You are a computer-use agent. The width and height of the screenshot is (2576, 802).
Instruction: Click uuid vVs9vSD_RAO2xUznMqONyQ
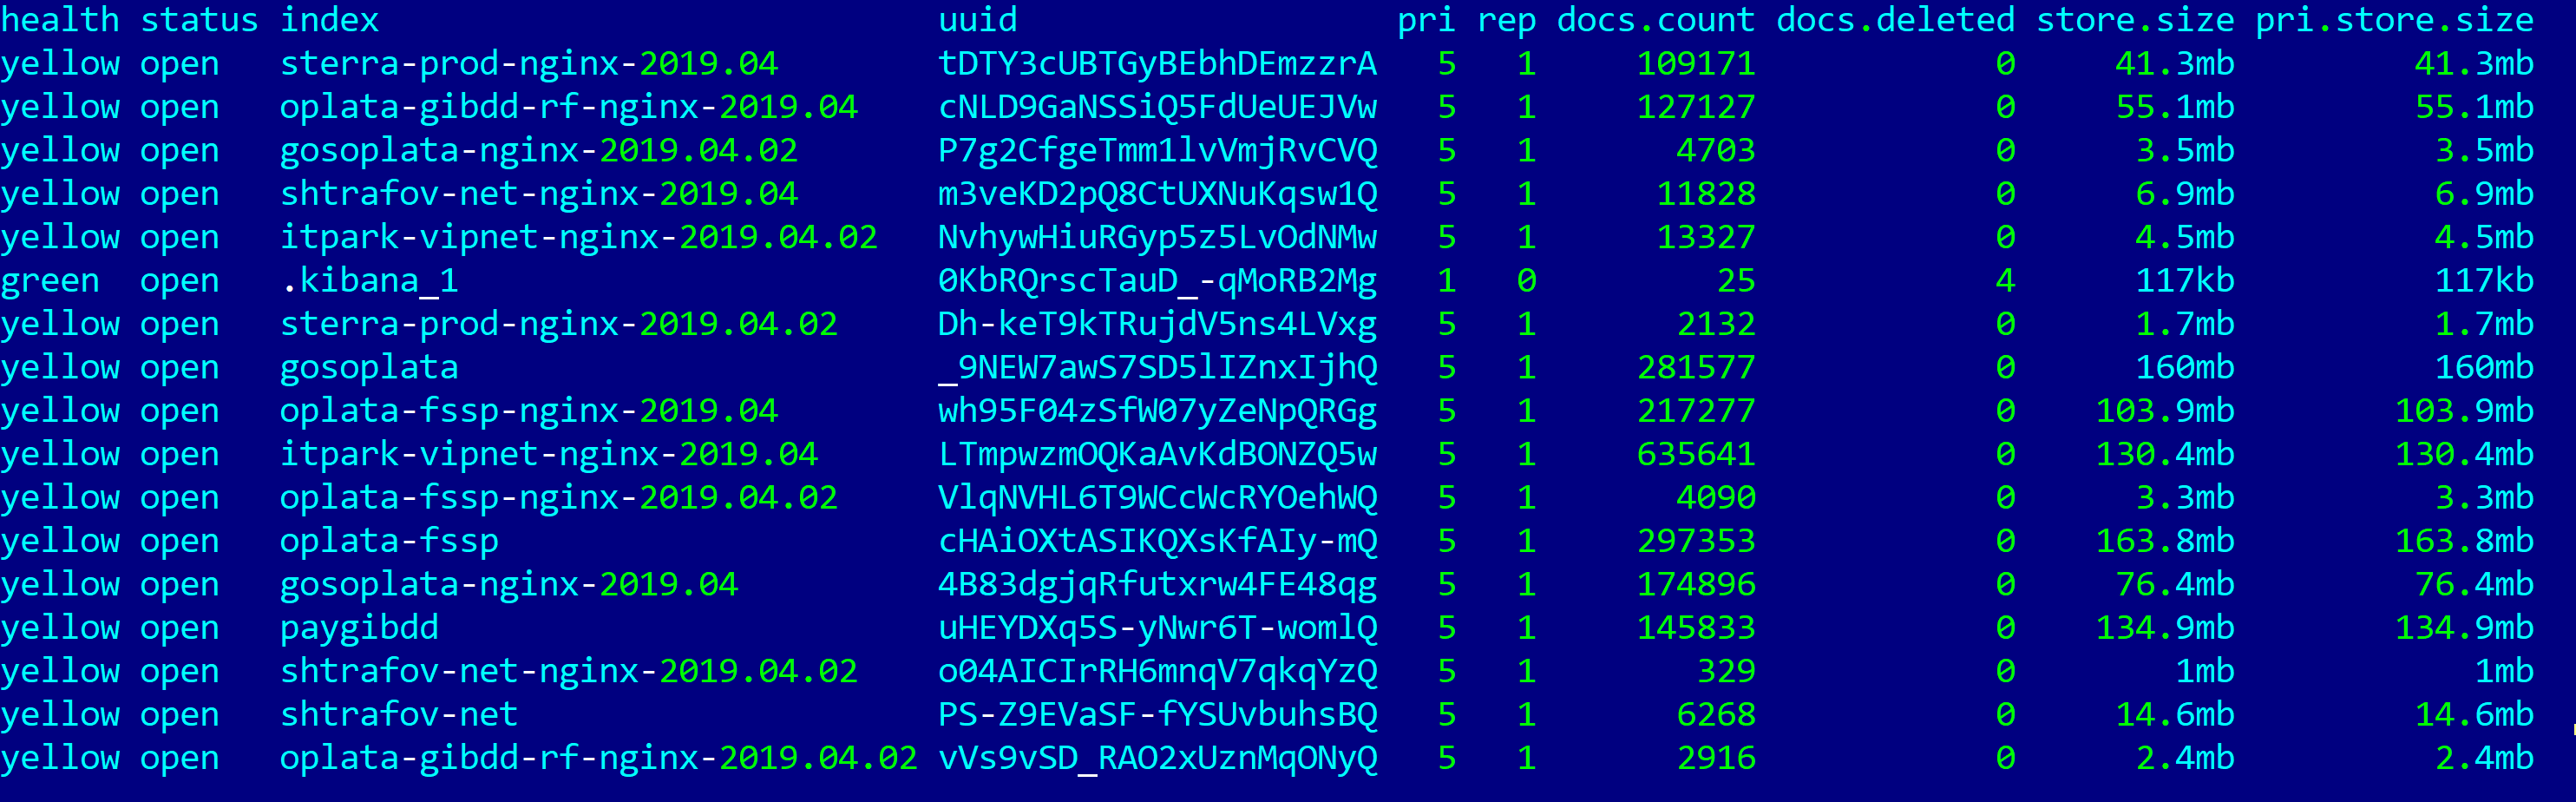tap(1158, 758)
